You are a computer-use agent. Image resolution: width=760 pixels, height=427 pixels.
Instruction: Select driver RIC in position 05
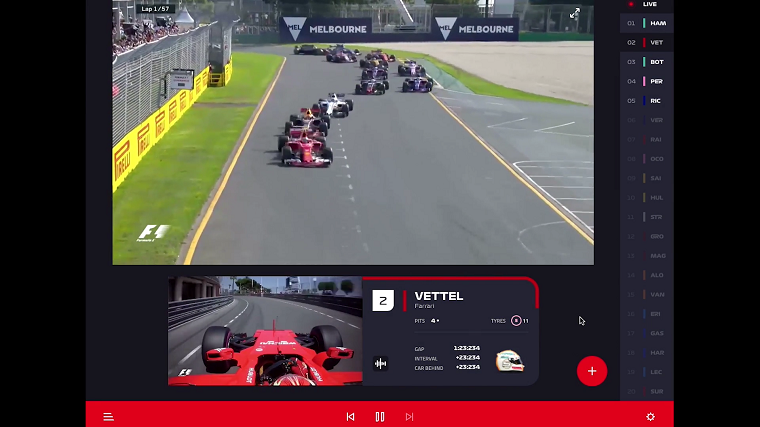[x=647, y=101]
